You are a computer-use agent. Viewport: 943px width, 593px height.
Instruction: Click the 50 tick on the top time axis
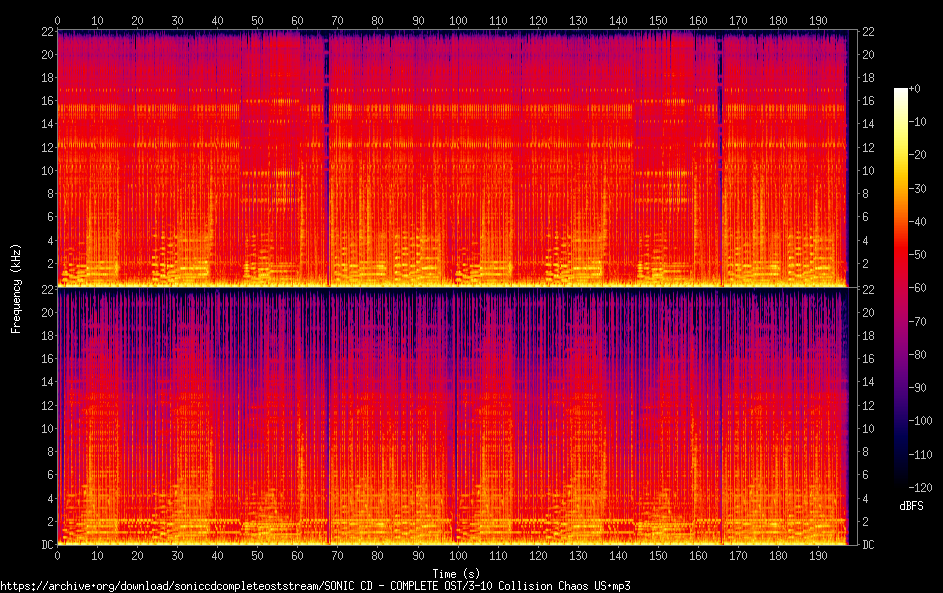(x=257, y=20)
